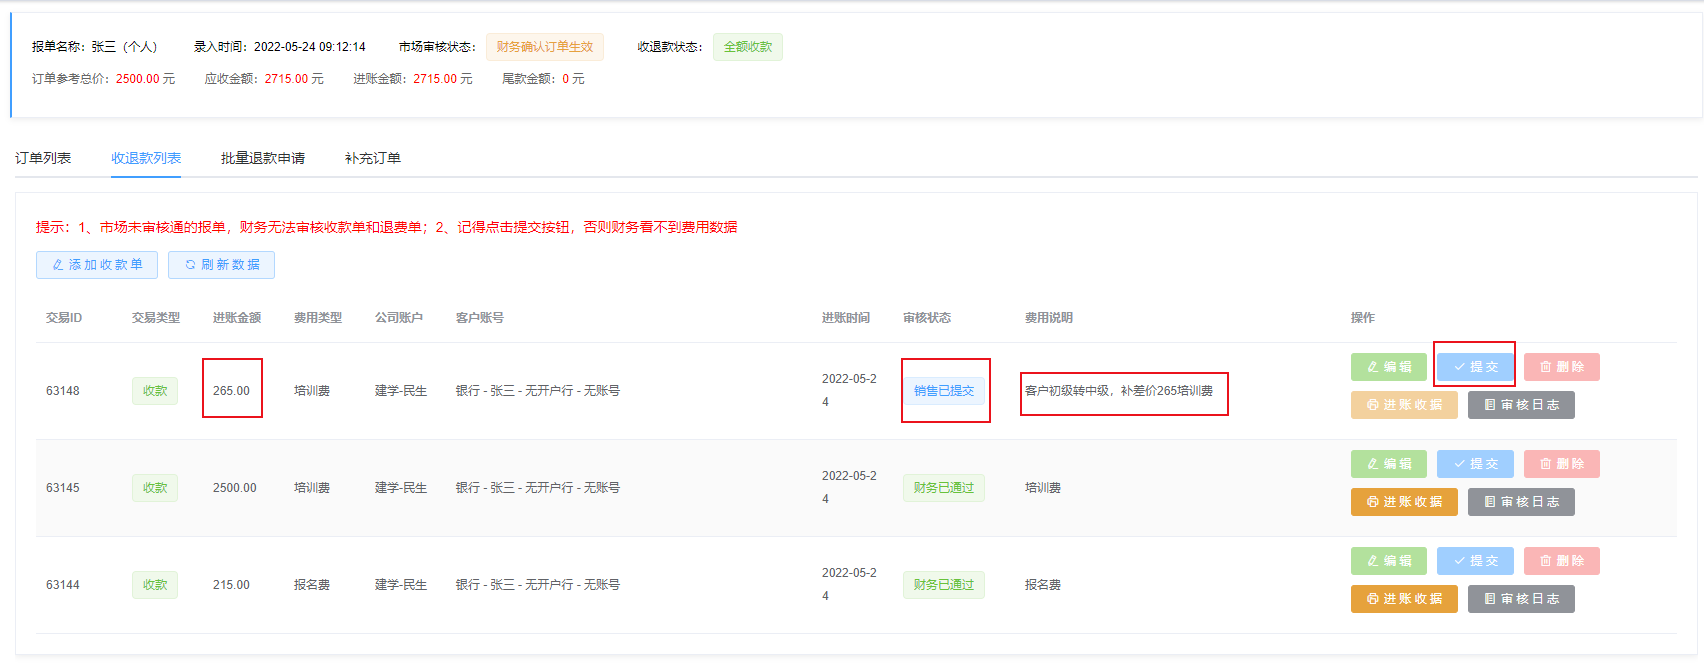This screenshot has height=665, width=1704.
Task: Click 编辑 for transaction 63145
Action: pyautogui.click(x=1389, y=464)
